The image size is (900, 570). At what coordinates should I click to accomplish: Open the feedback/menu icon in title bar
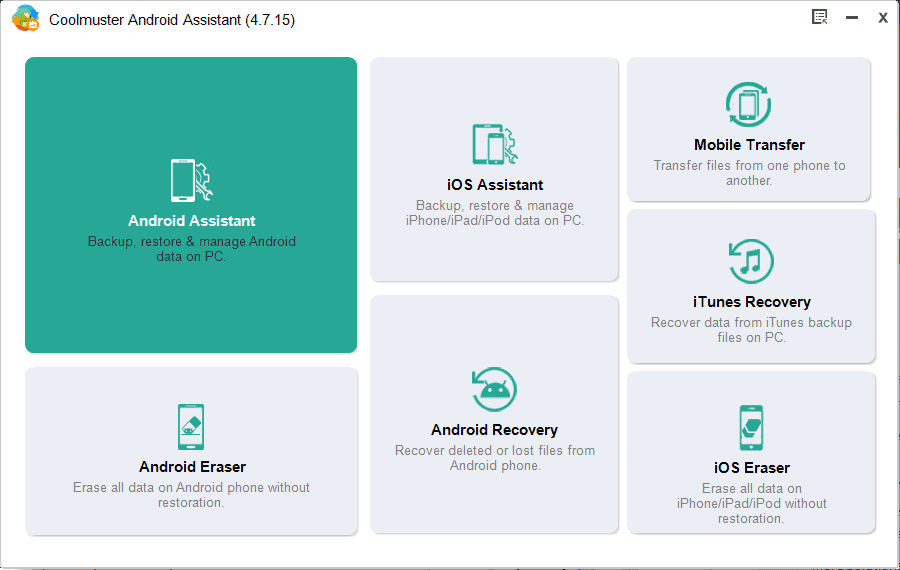pyautogui.click(x=820, y=17)
